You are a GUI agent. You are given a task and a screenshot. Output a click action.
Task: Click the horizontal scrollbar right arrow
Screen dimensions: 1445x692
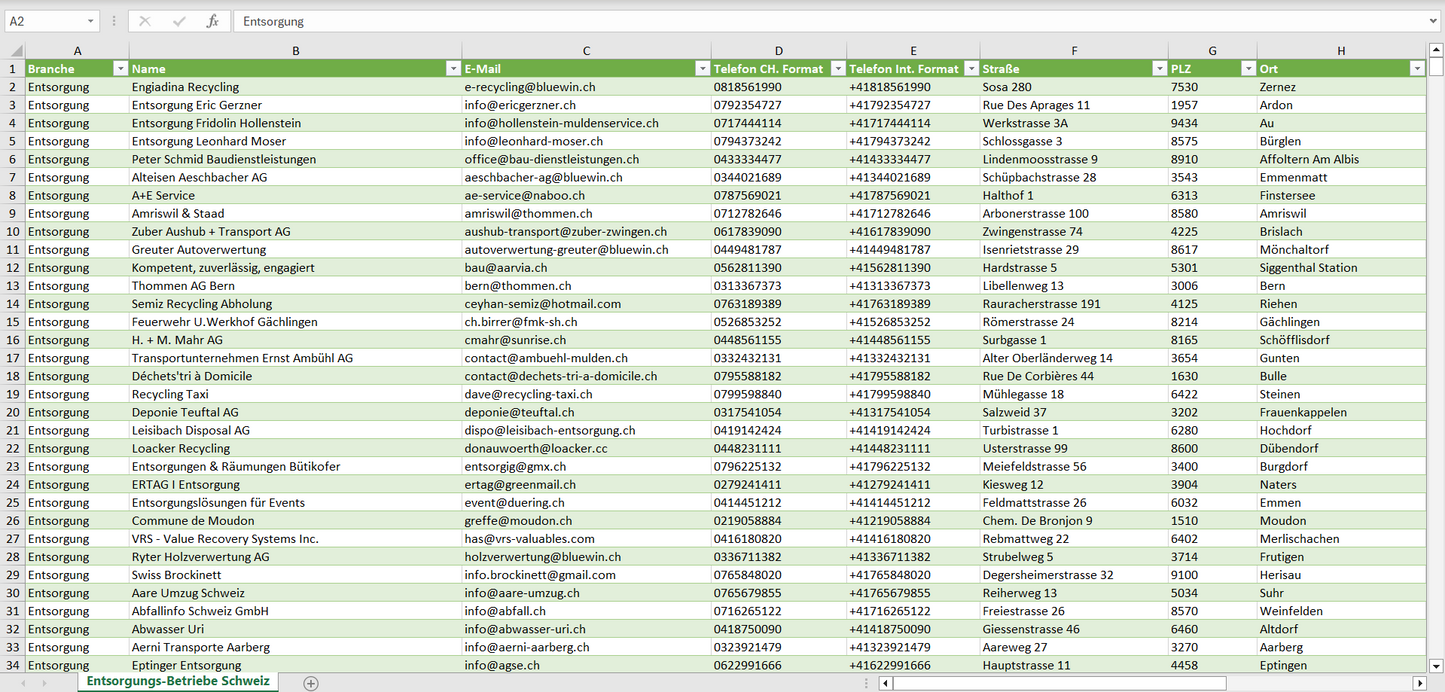pyautogui.click(x=1419, y=683)
